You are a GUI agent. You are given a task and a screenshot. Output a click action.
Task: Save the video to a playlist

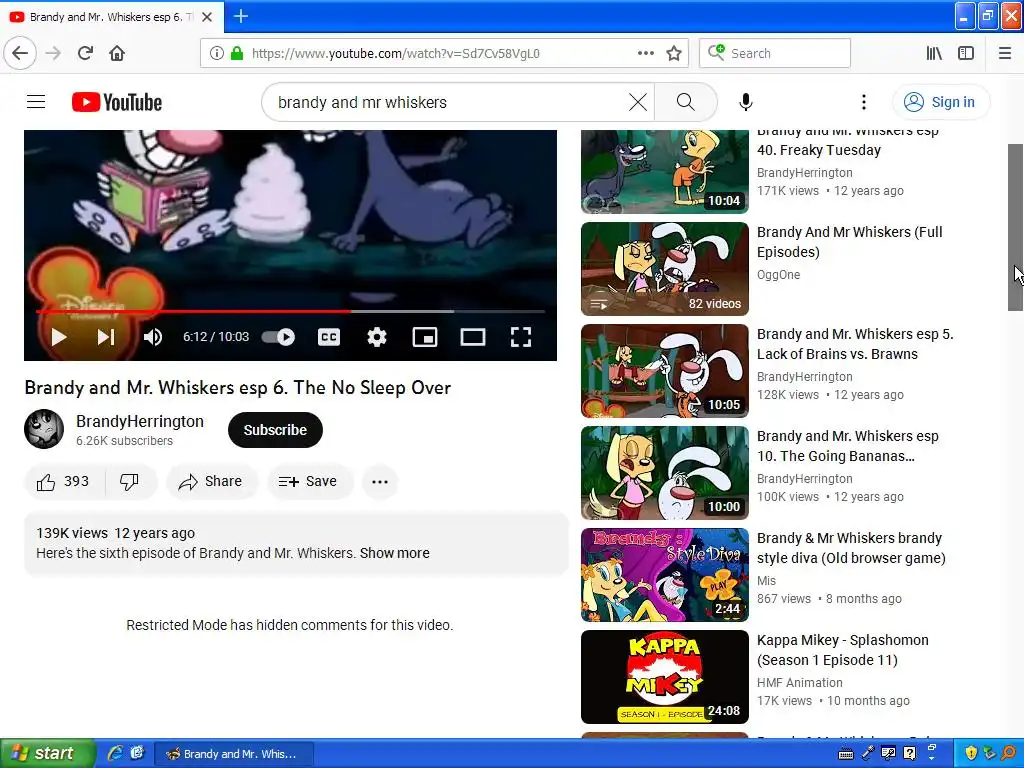pos(310,481)
